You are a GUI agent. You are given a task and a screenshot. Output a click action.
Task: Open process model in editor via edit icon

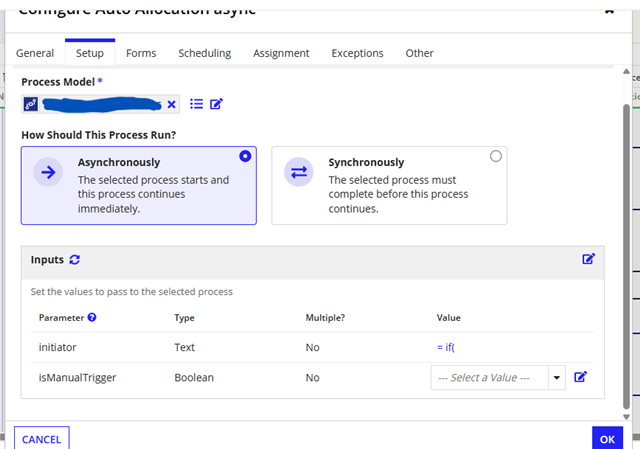point(216,103)
